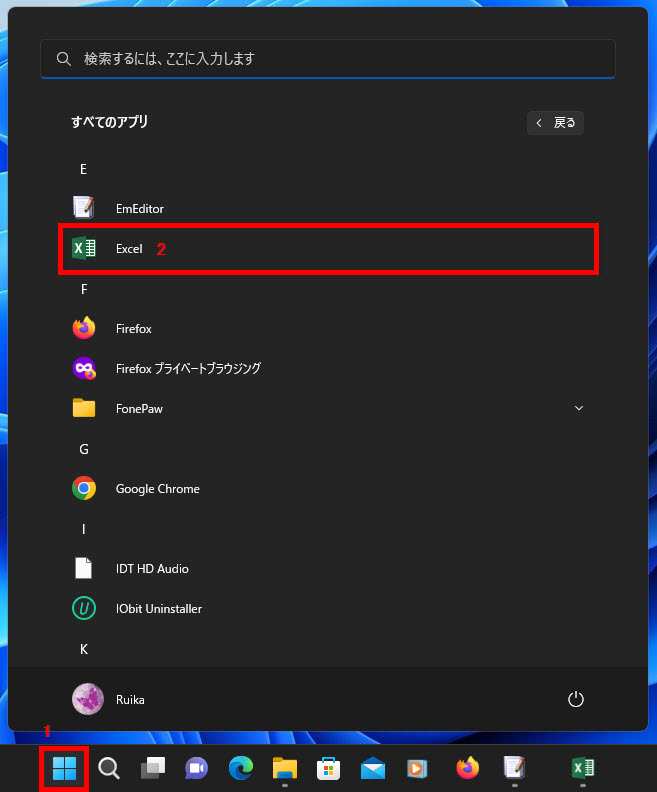Open Google Chrome from the list
Viewport: 657px width, 792px height.
[x=157, y=489]
